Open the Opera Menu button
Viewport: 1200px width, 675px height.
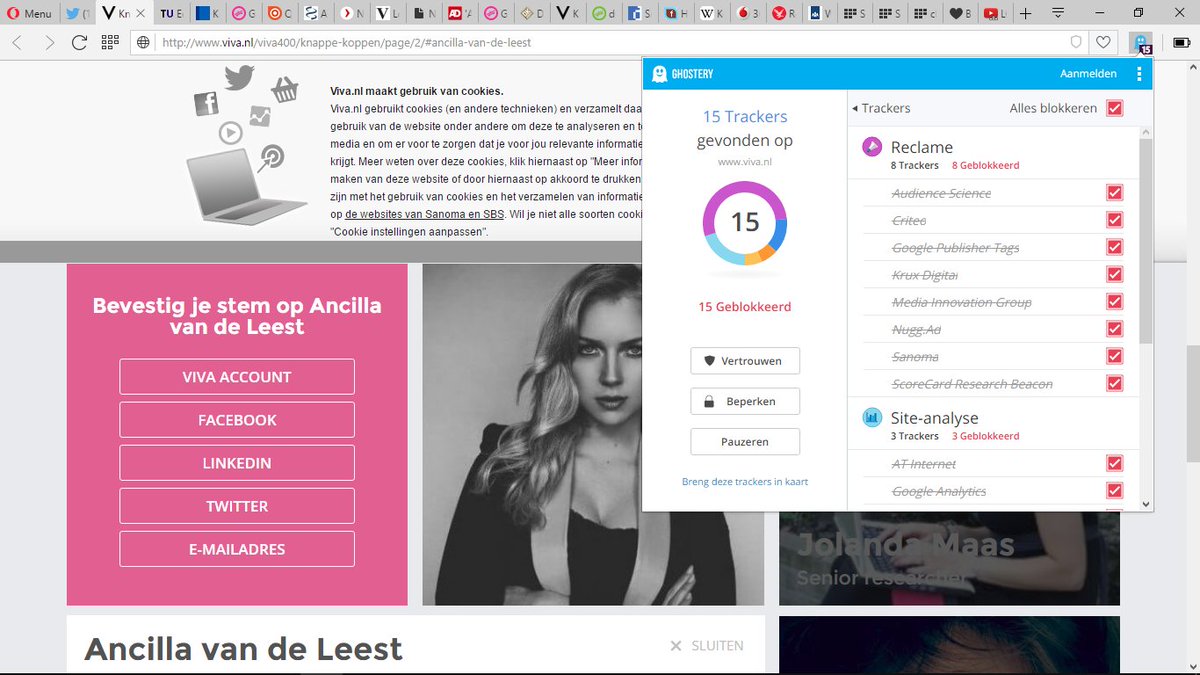(x=29, y=13)
